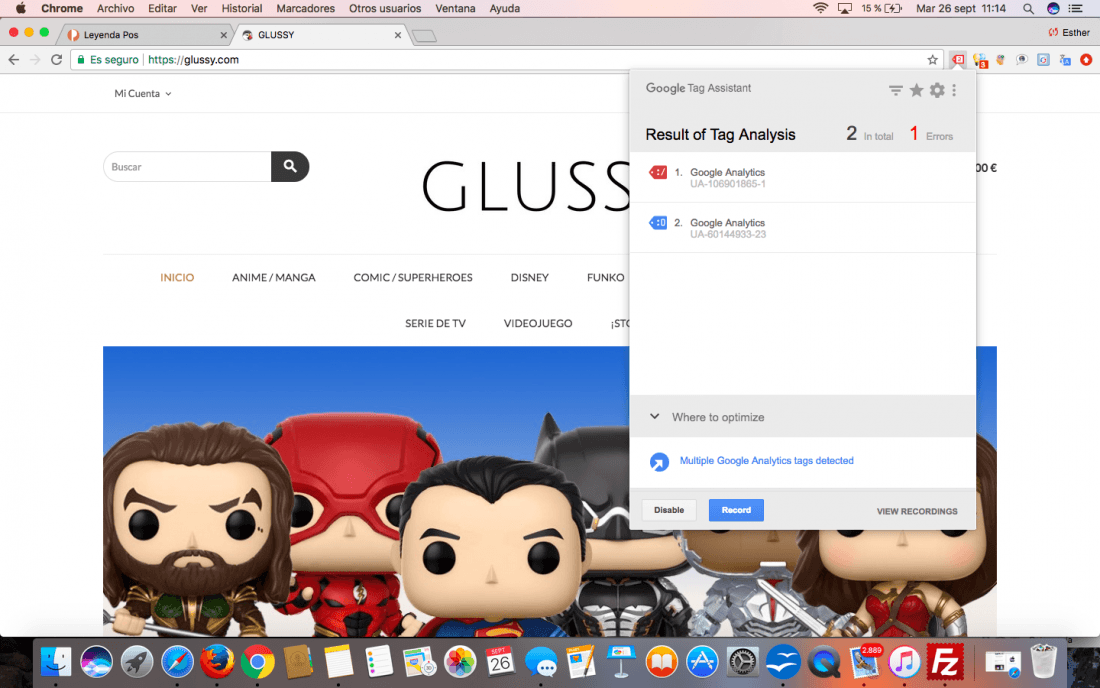Open Tag Assistant settings gear
This screenshot has height=688, width=1100.
click(937, 90)
